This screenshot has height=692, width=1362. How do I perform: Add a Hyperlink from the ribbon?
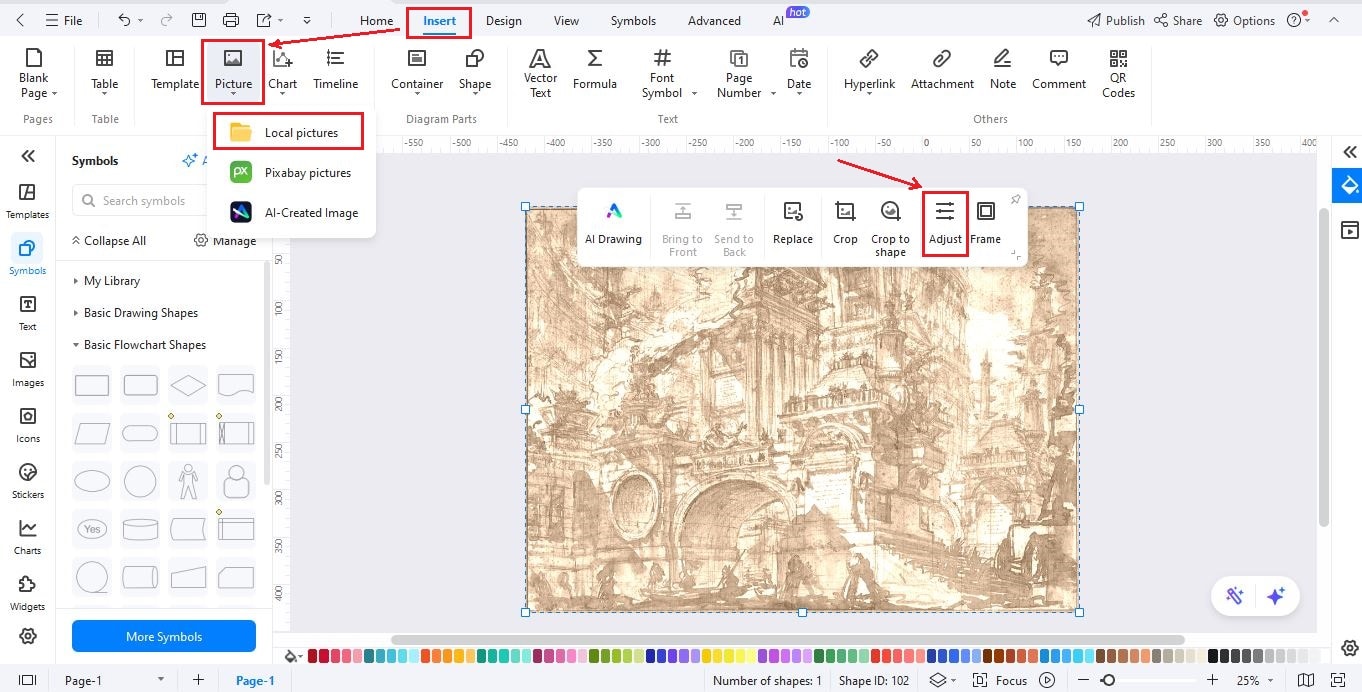tap(869, 70)
